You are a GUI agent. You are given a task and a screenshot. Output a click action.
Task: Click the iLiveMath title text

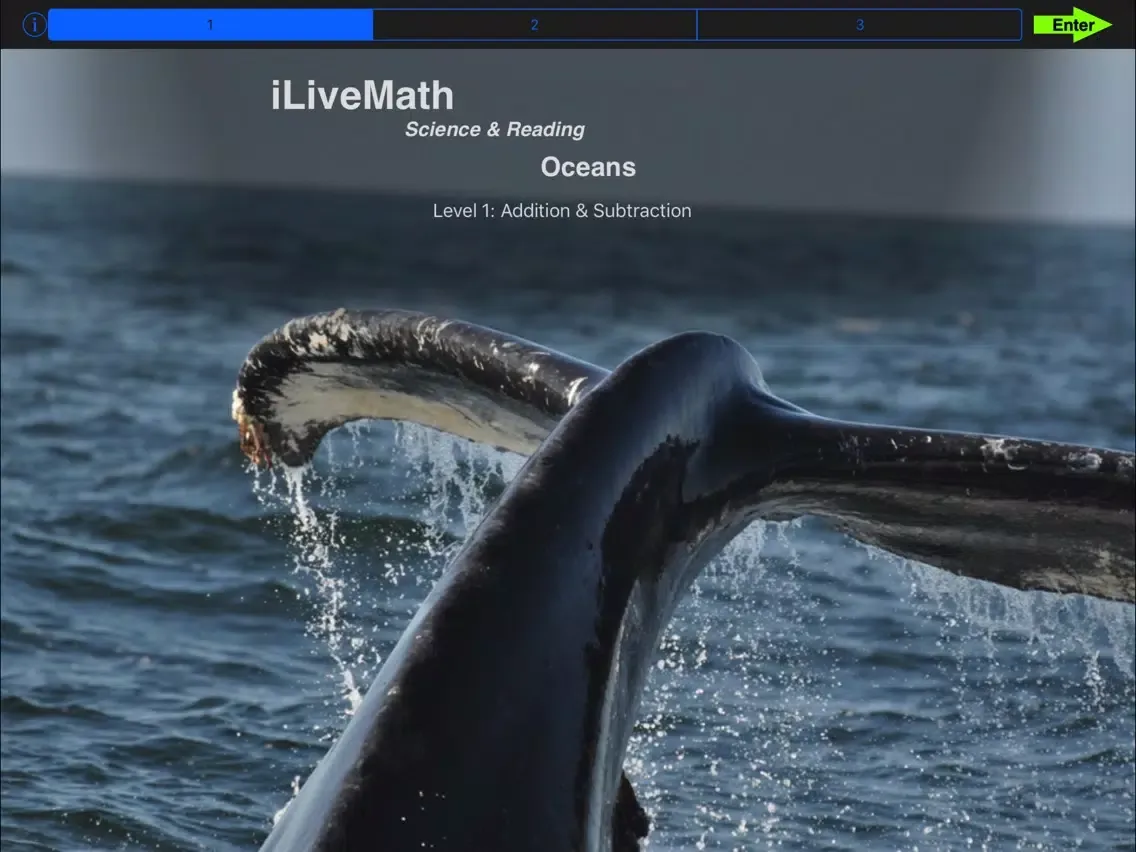362,96
